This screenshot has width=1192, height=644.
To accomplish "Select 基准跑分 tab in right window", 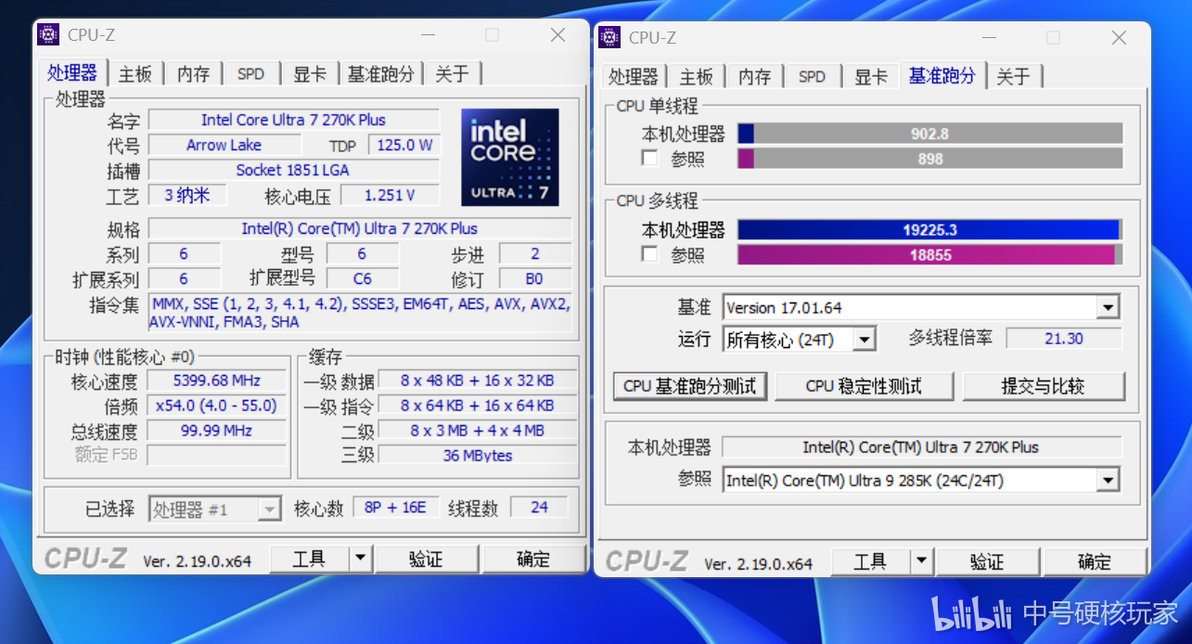I will [x=942, y=75].
